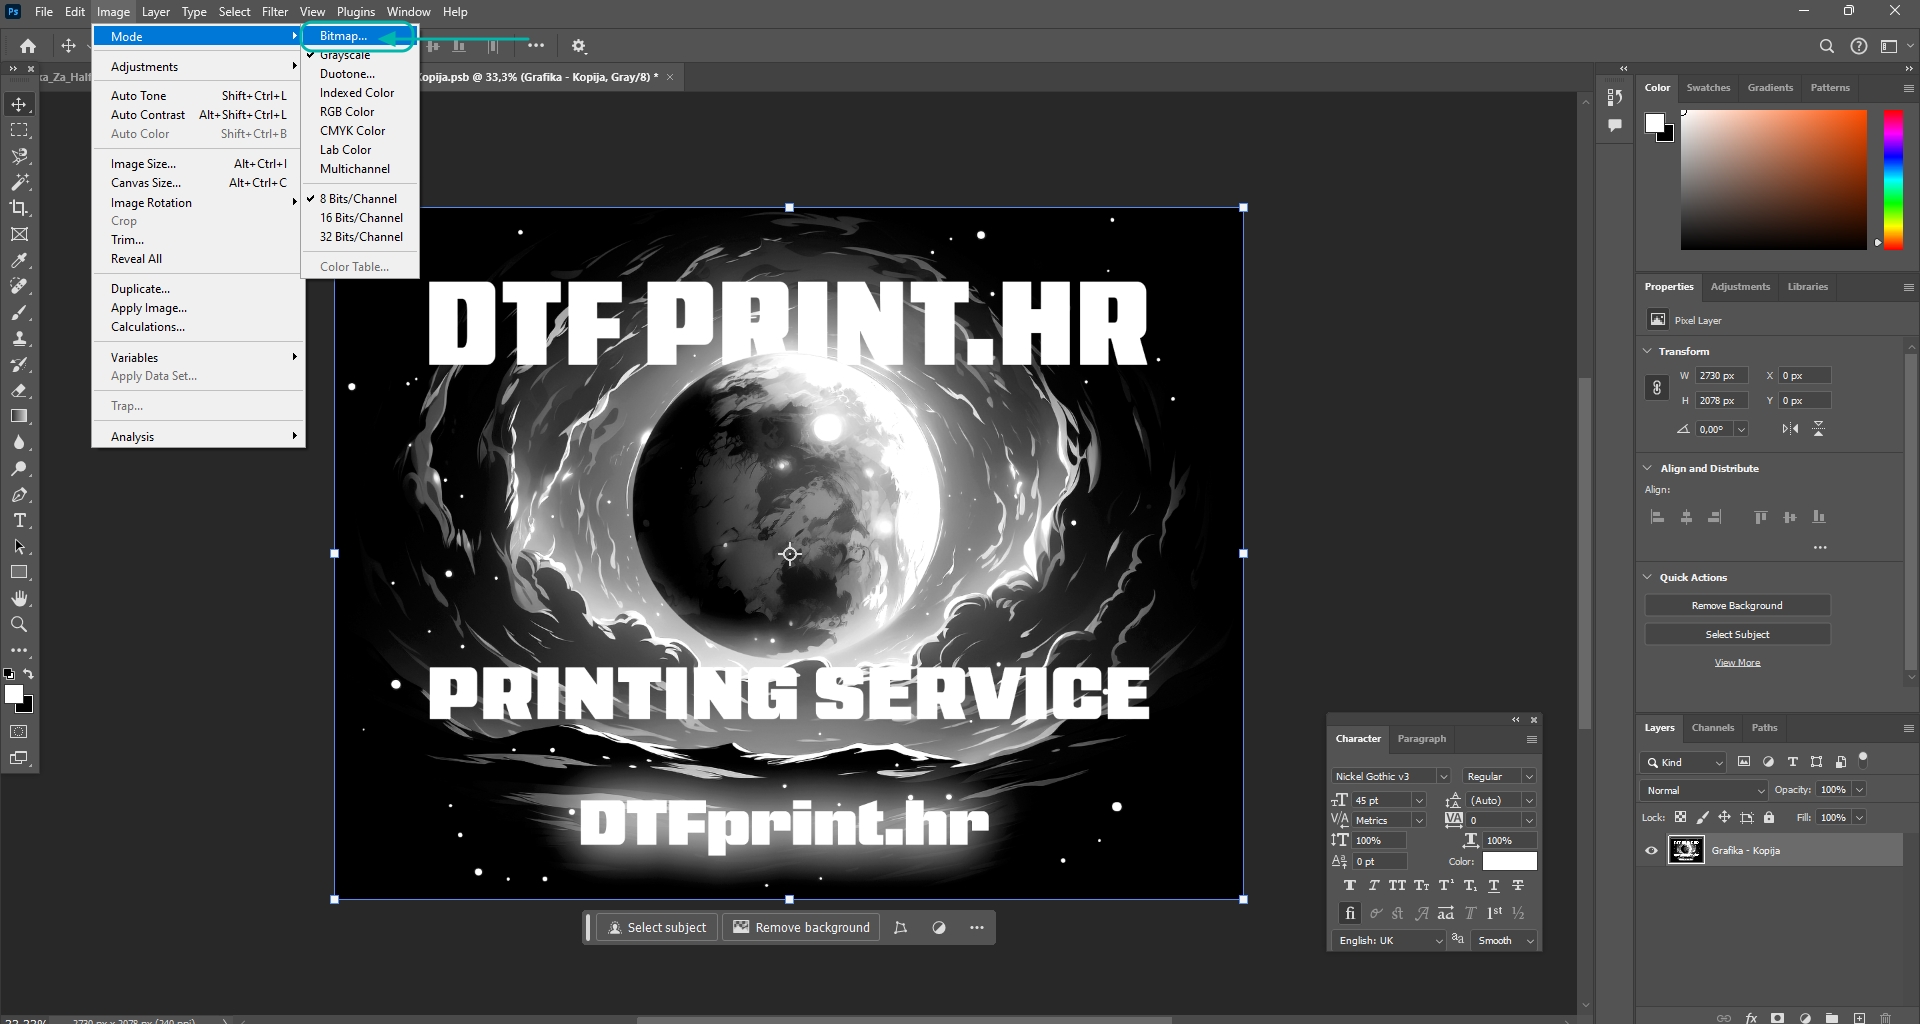Select the Pen tool

[19, 494]
